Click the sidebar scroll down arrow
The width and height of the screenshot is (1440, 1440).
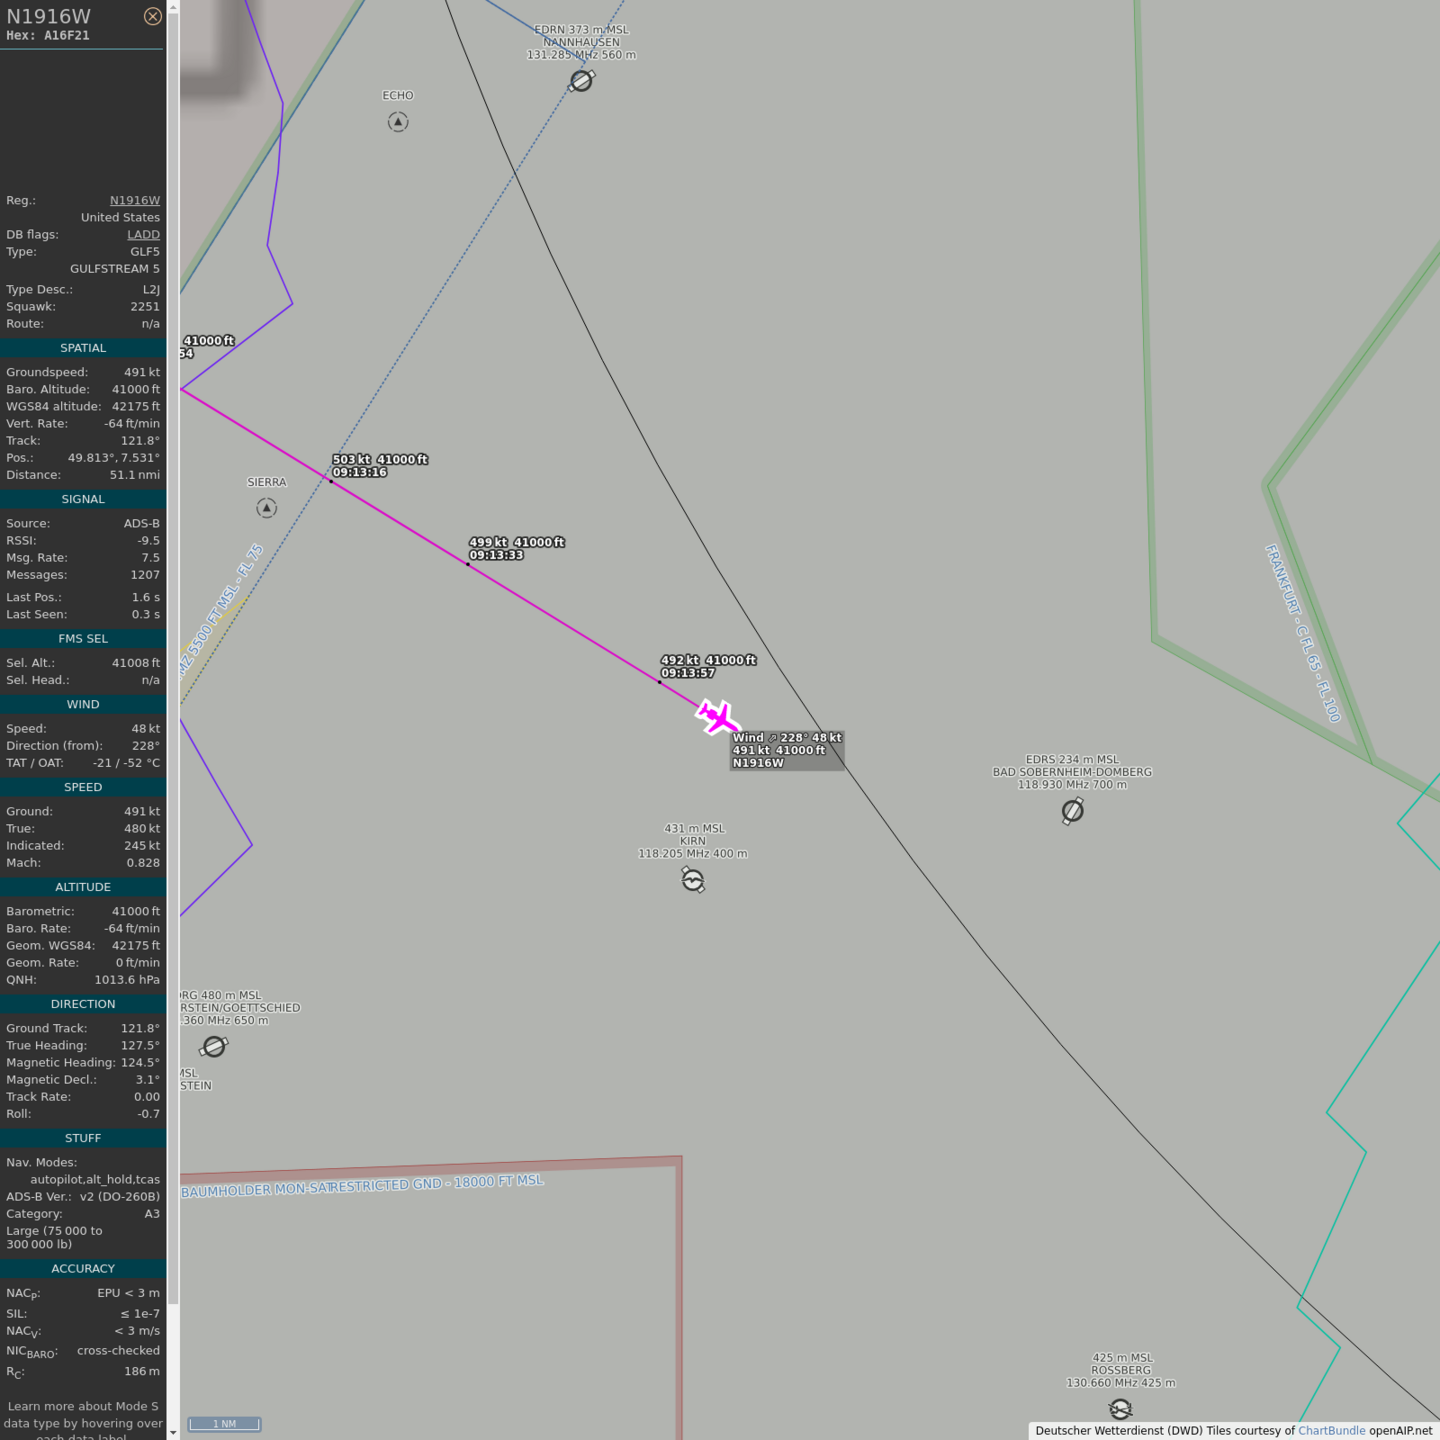(x=173, y=1432)
